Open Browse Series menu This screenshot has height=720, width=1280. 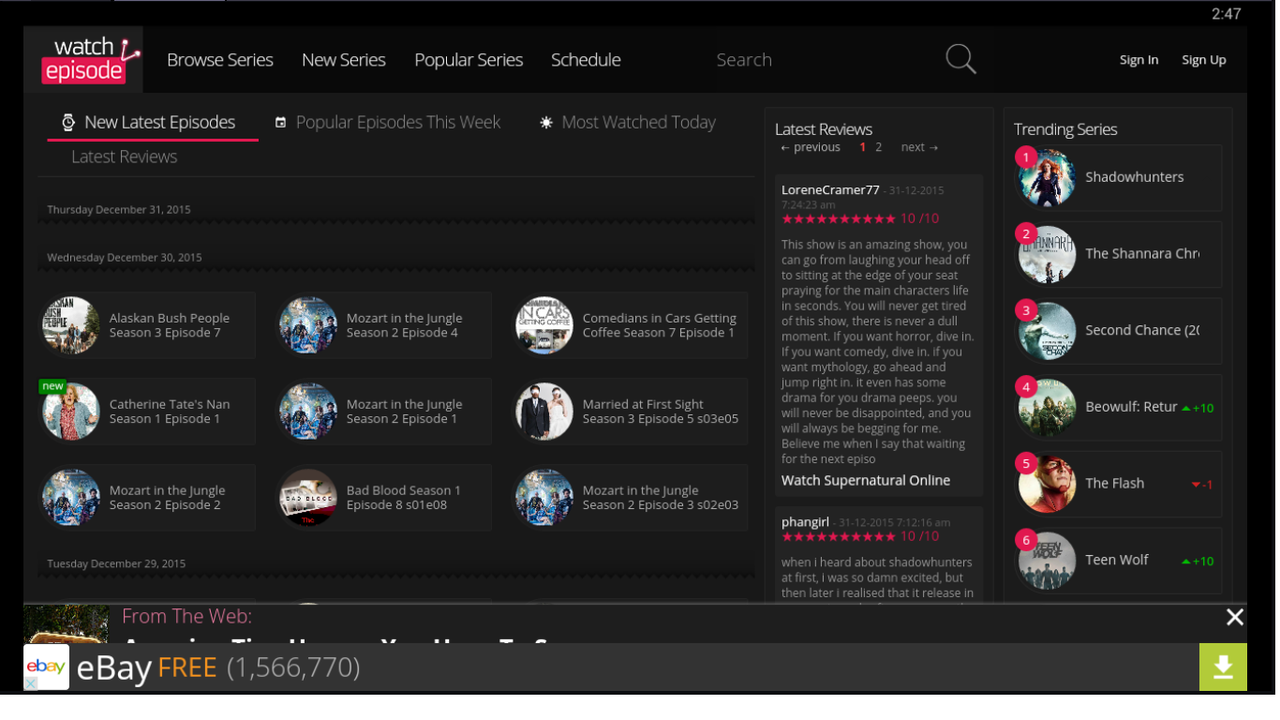[x=219, y=60]
